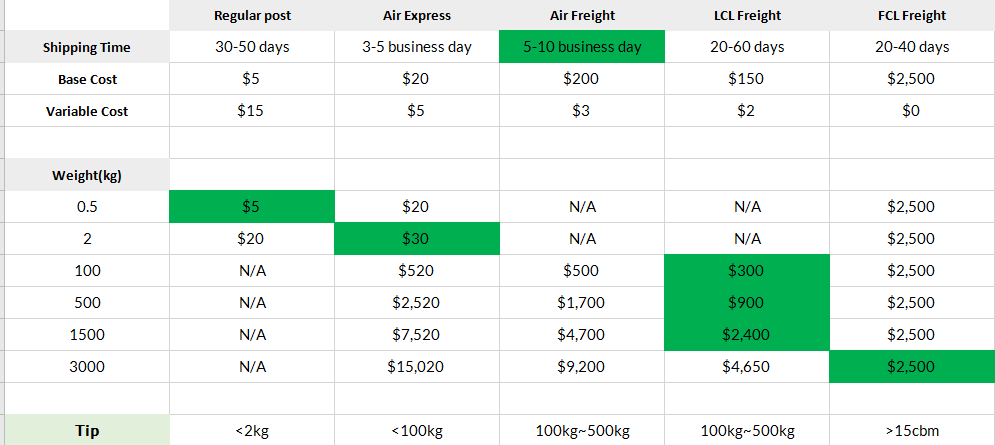Select the Weight(kg) header cell
Viewport: 995px width, 445px height.
pos(87,175)
